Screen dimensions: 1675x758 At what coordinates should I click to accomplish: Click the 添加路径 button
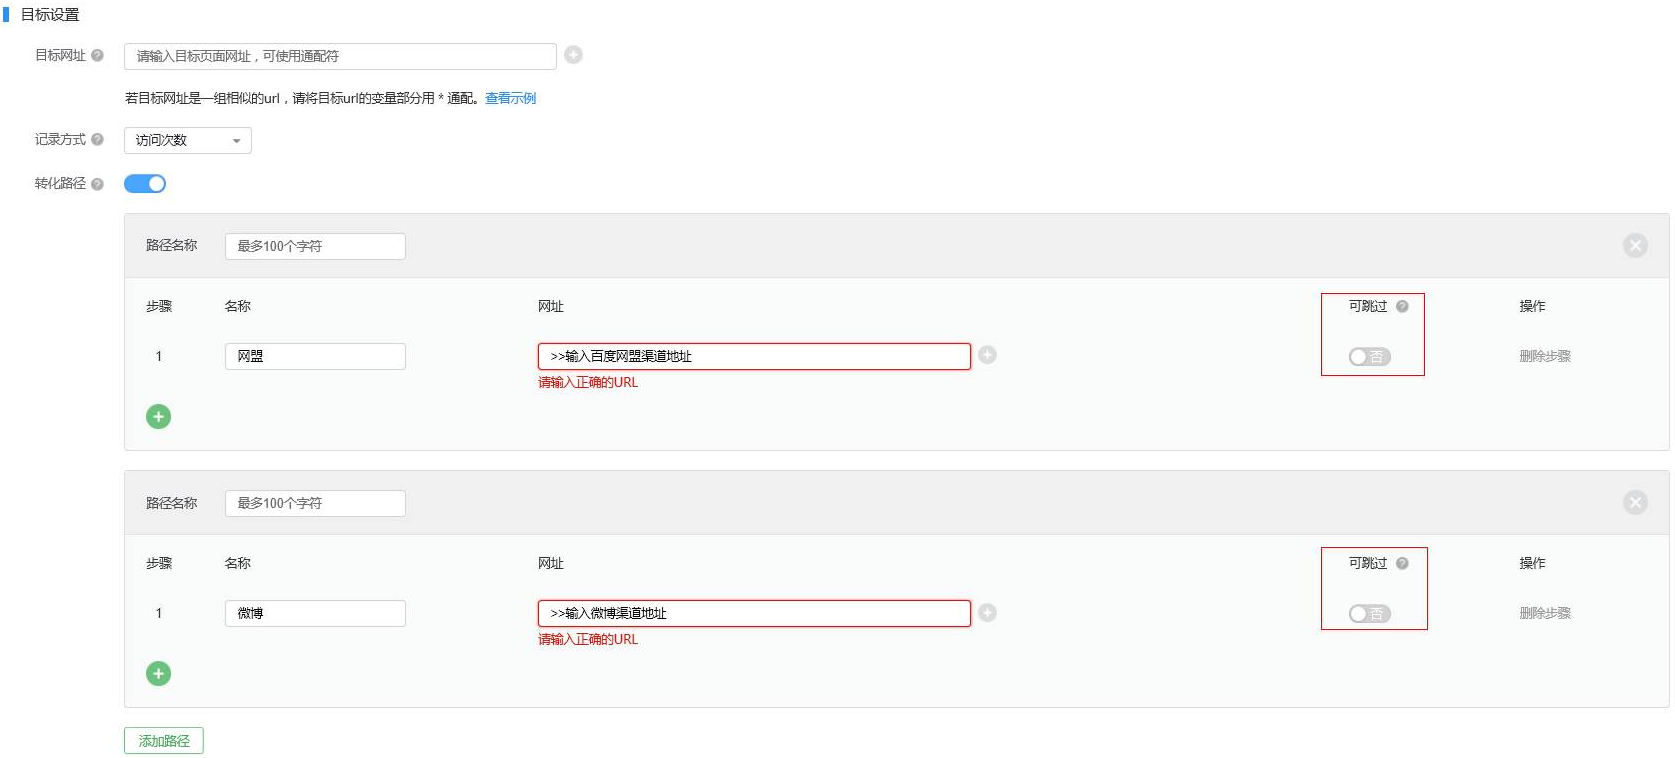(164, 741)
